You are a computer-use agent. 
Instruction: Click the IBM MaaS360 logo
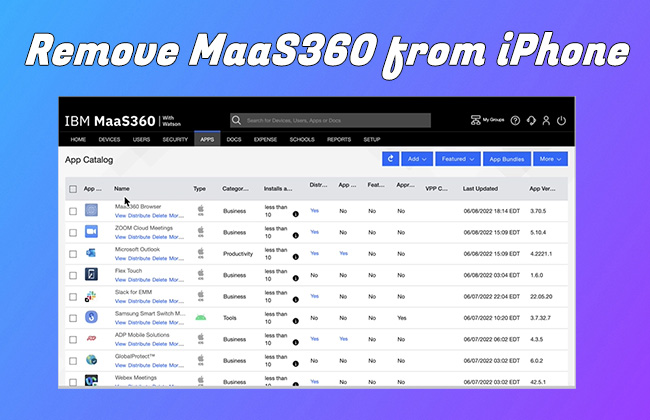123,121
